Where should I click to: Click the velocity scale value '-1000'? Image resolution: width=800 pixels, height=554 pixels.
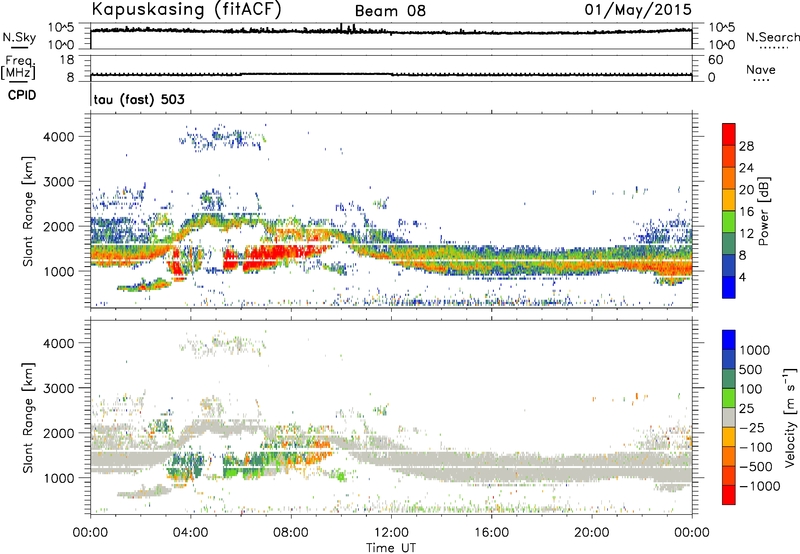(x=760, y=486)
